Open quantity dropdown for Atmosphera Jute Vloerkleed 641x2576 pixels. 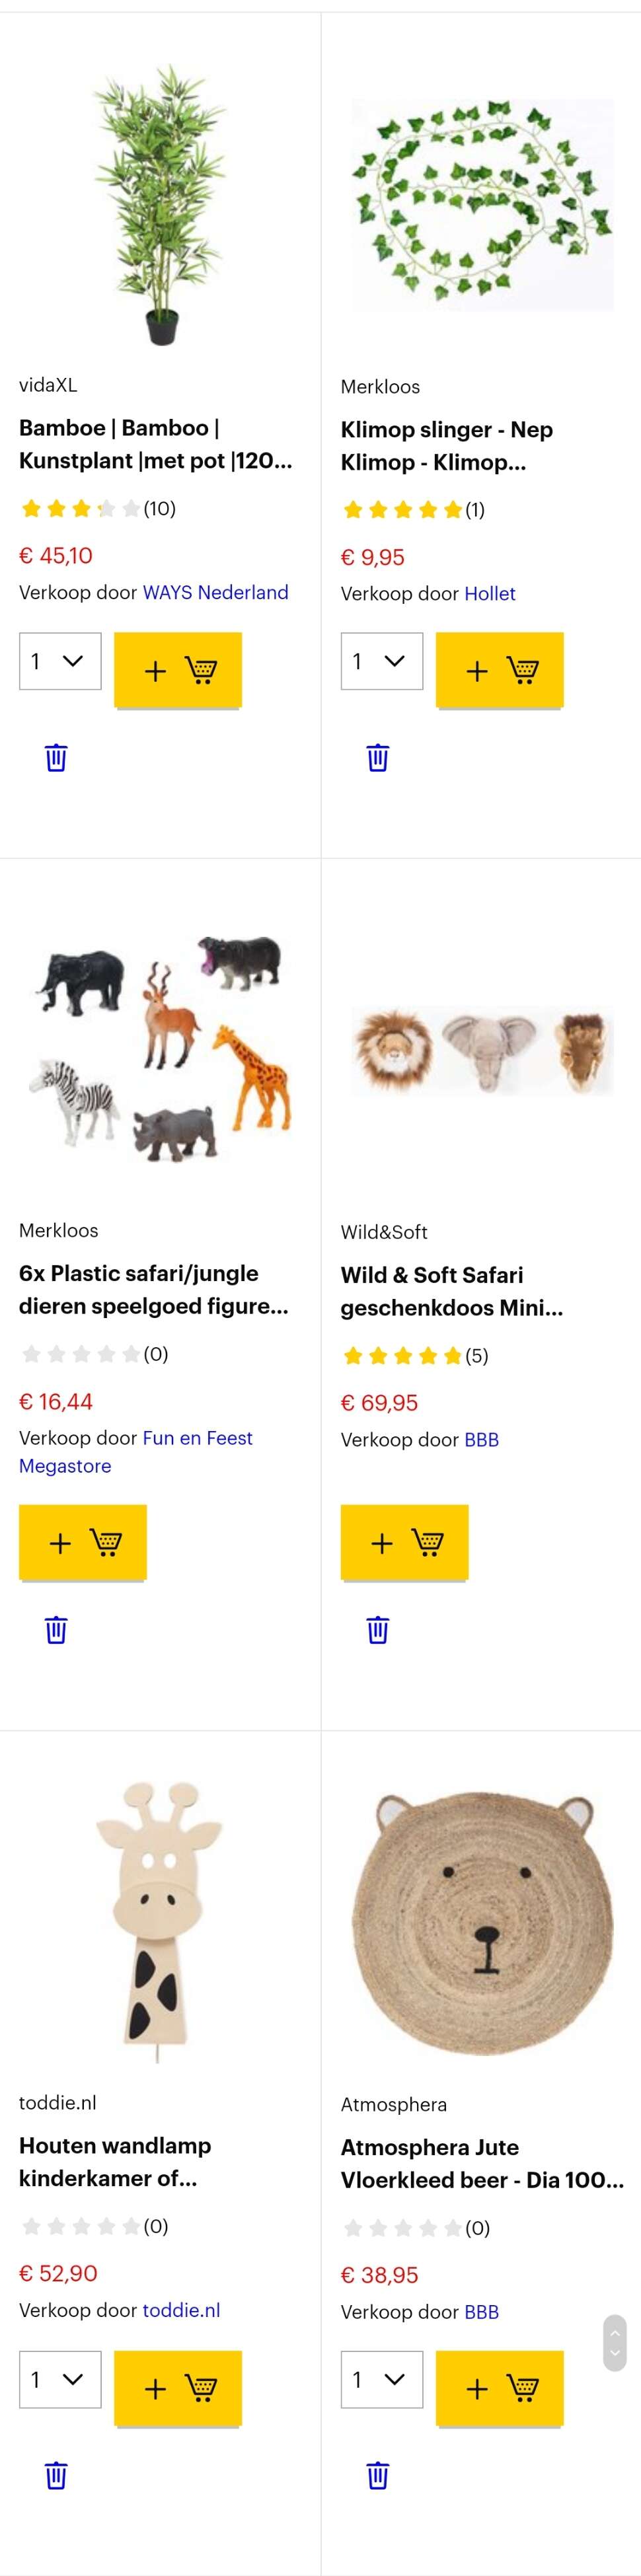(x=382, y=2379)
